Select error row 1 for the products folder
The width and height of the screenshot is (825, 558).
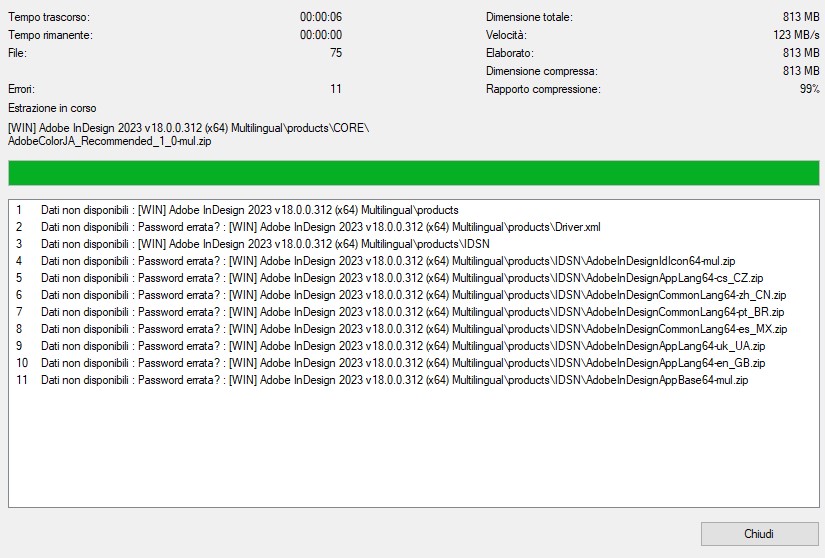tap(414, 210)
